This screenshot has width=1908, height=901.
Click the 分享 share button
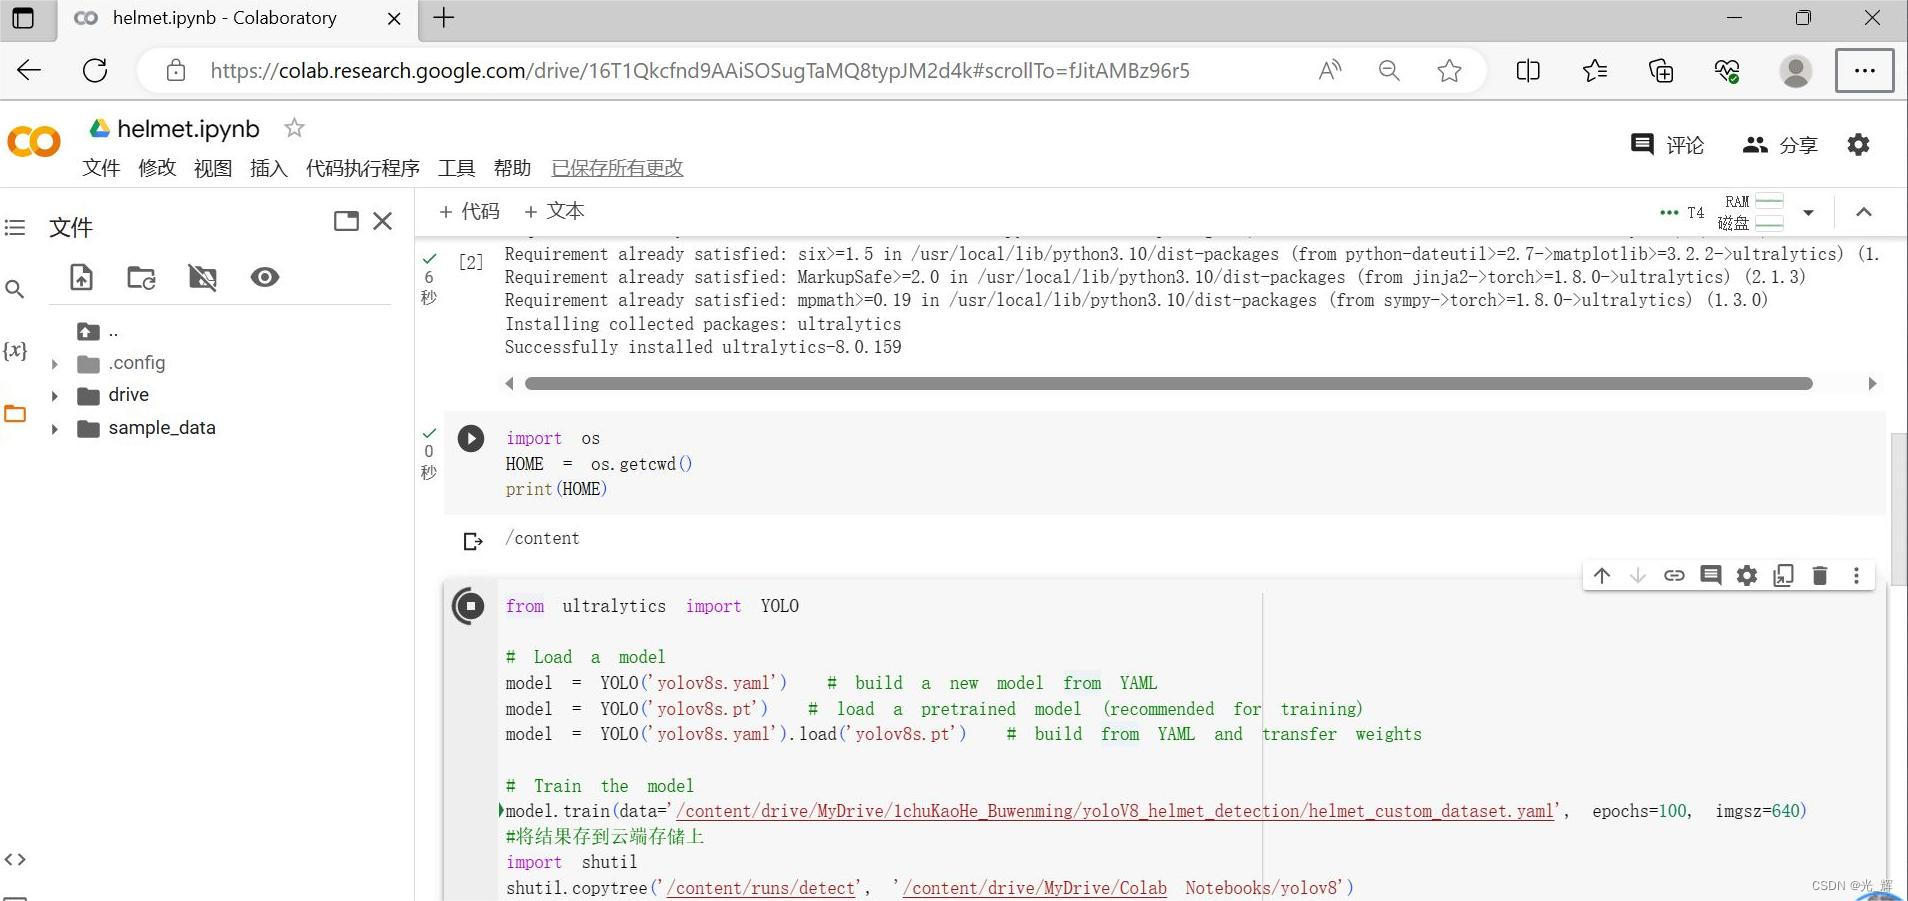[1779, 145]
